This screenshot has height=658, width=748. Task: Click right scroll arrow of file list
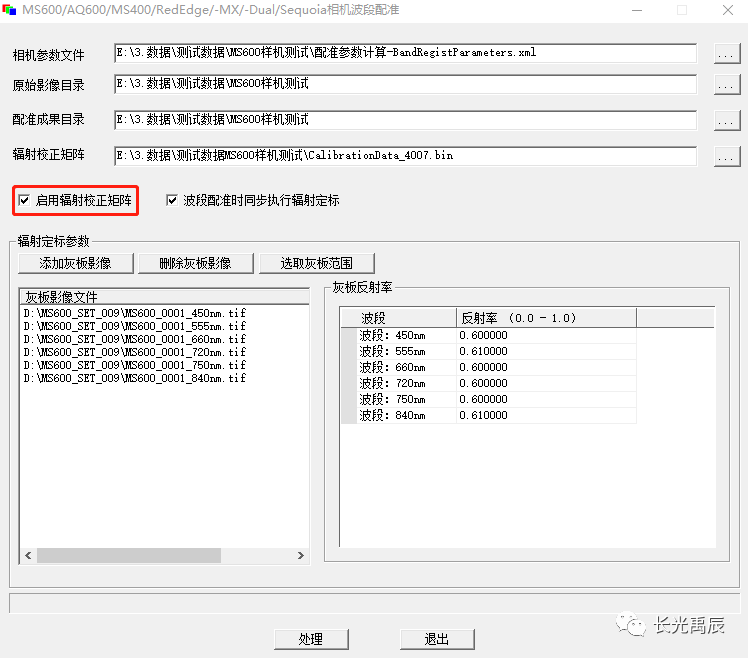301,556
